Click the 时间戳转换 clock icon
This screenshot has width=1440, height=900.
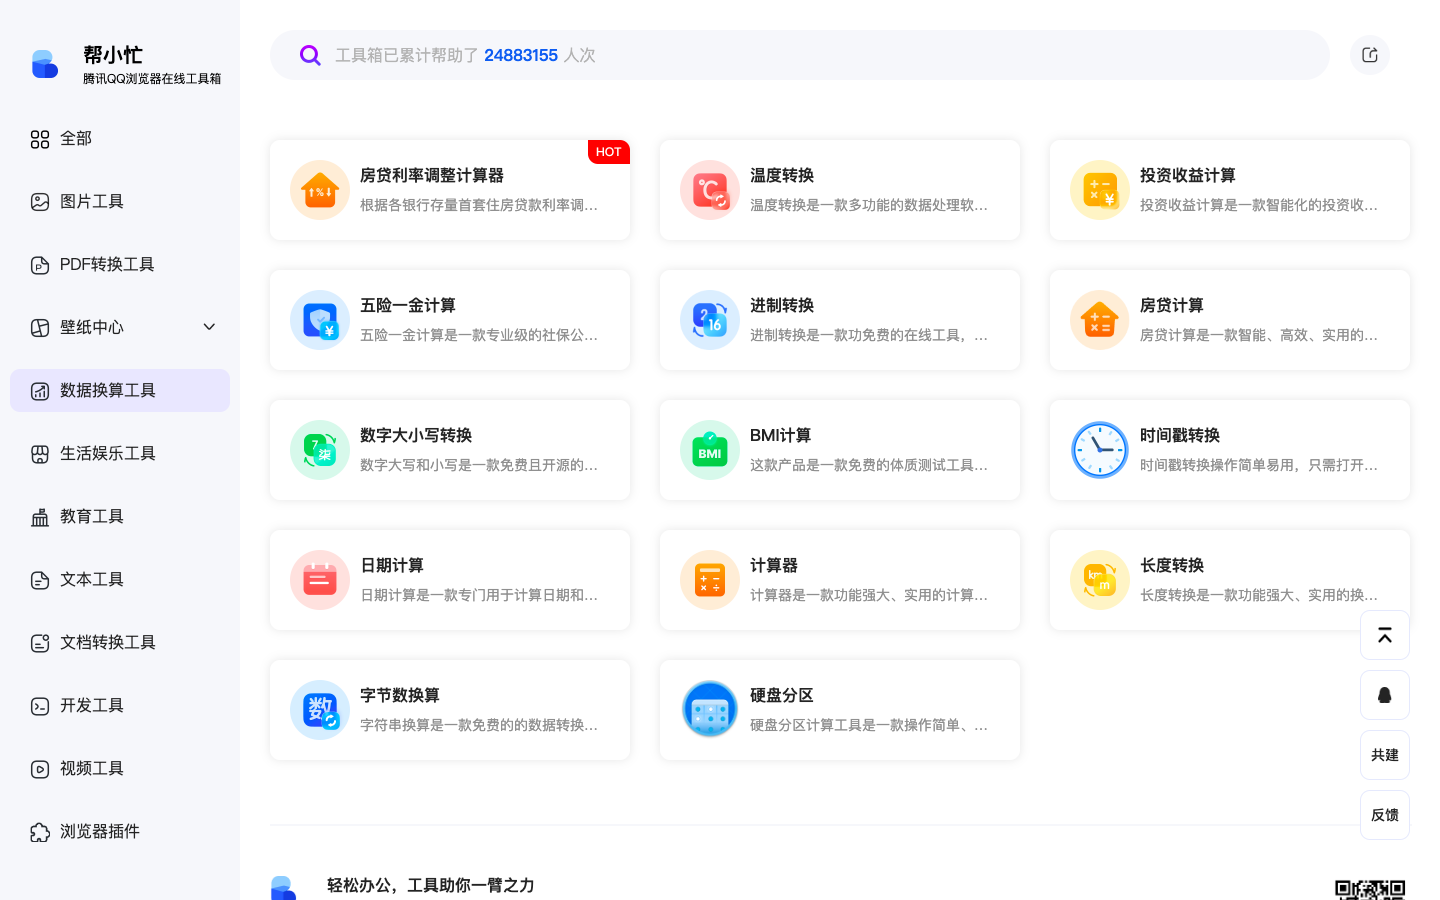pos(1100,450)
